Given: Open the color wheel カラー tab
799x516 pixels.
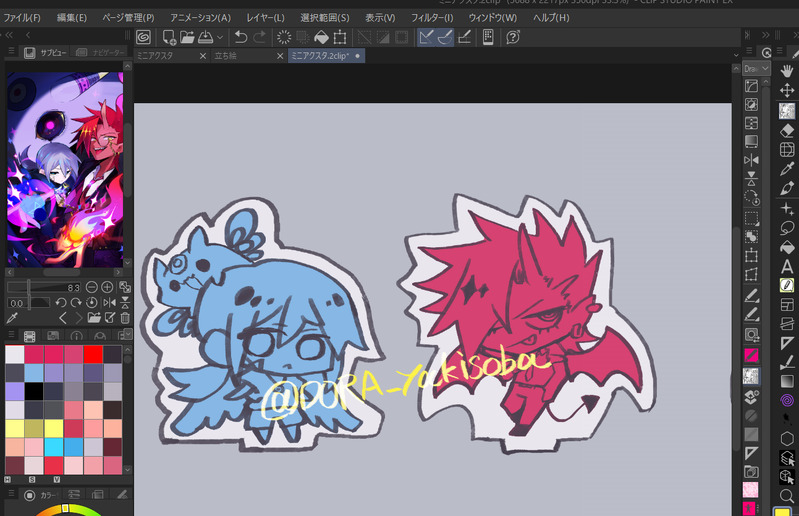Looking at the screenshot, I should pos(40,495).
